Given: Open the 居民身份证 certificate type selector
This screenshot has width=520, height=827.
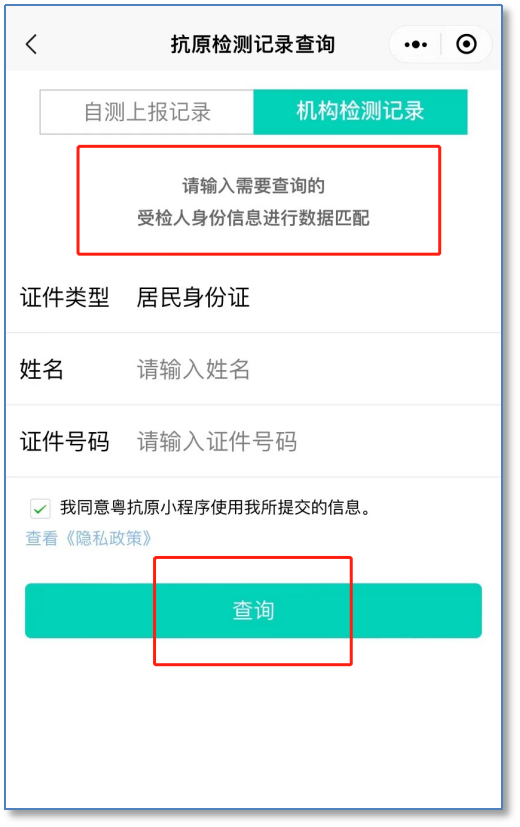Looking at the screenshot, I should [193, 297].
